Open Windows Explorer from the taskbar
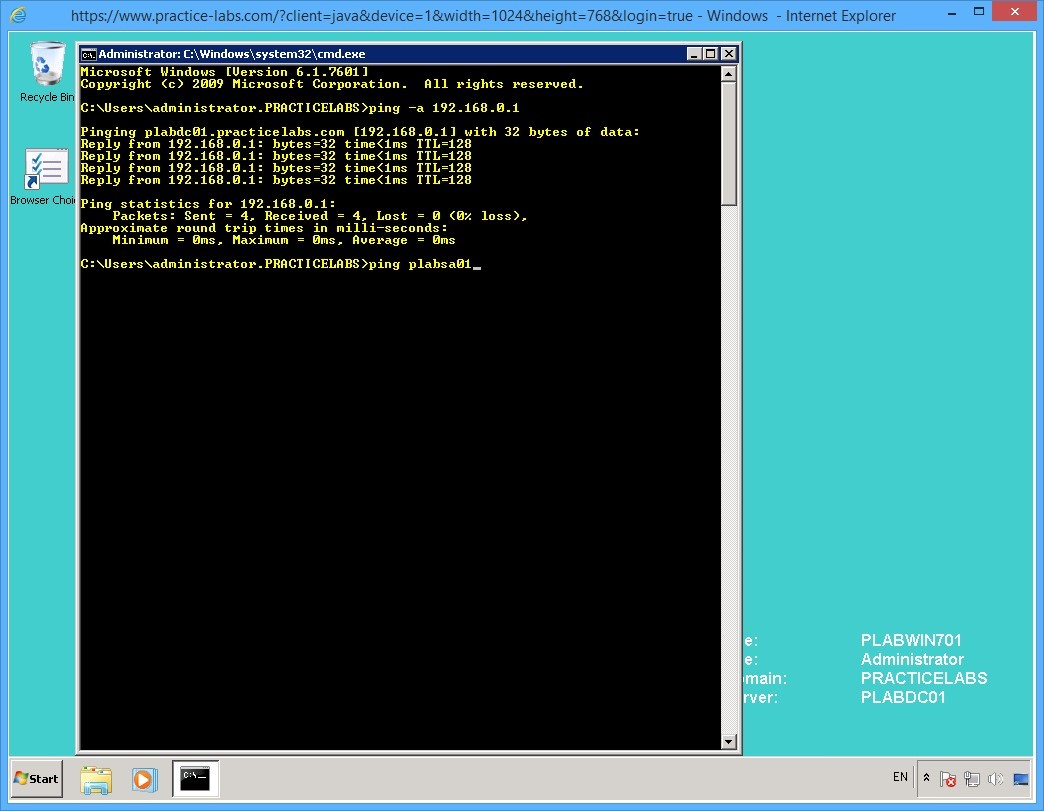 pyautogui.click(x=96, y=779)
